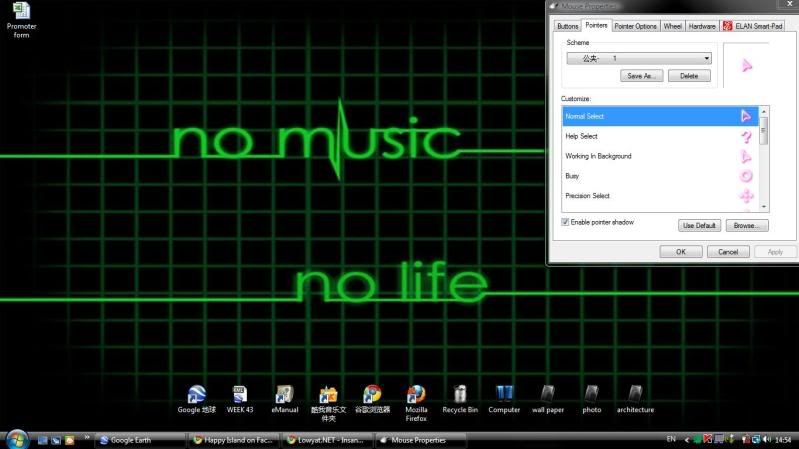Switch to the Pointer Options tab
This screenshot has height=449, width=799.
[635, 26]
